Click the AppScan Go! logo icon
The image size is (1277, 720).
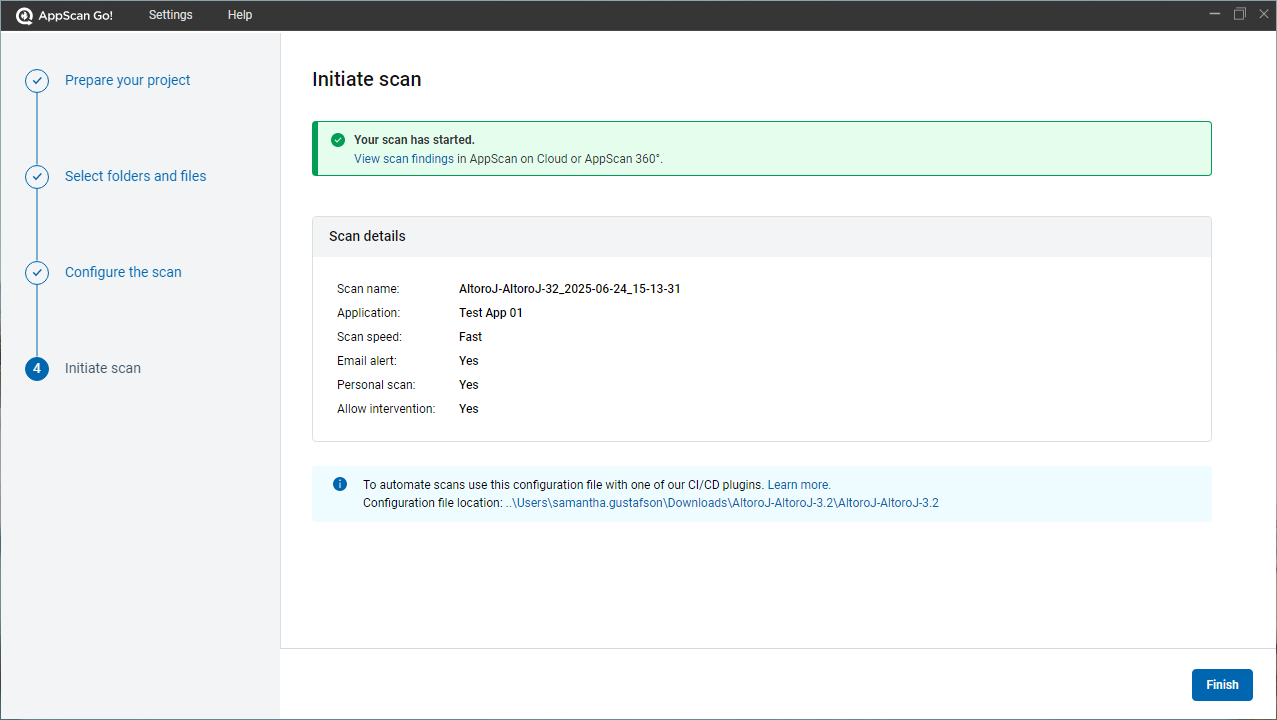[25, 15]
